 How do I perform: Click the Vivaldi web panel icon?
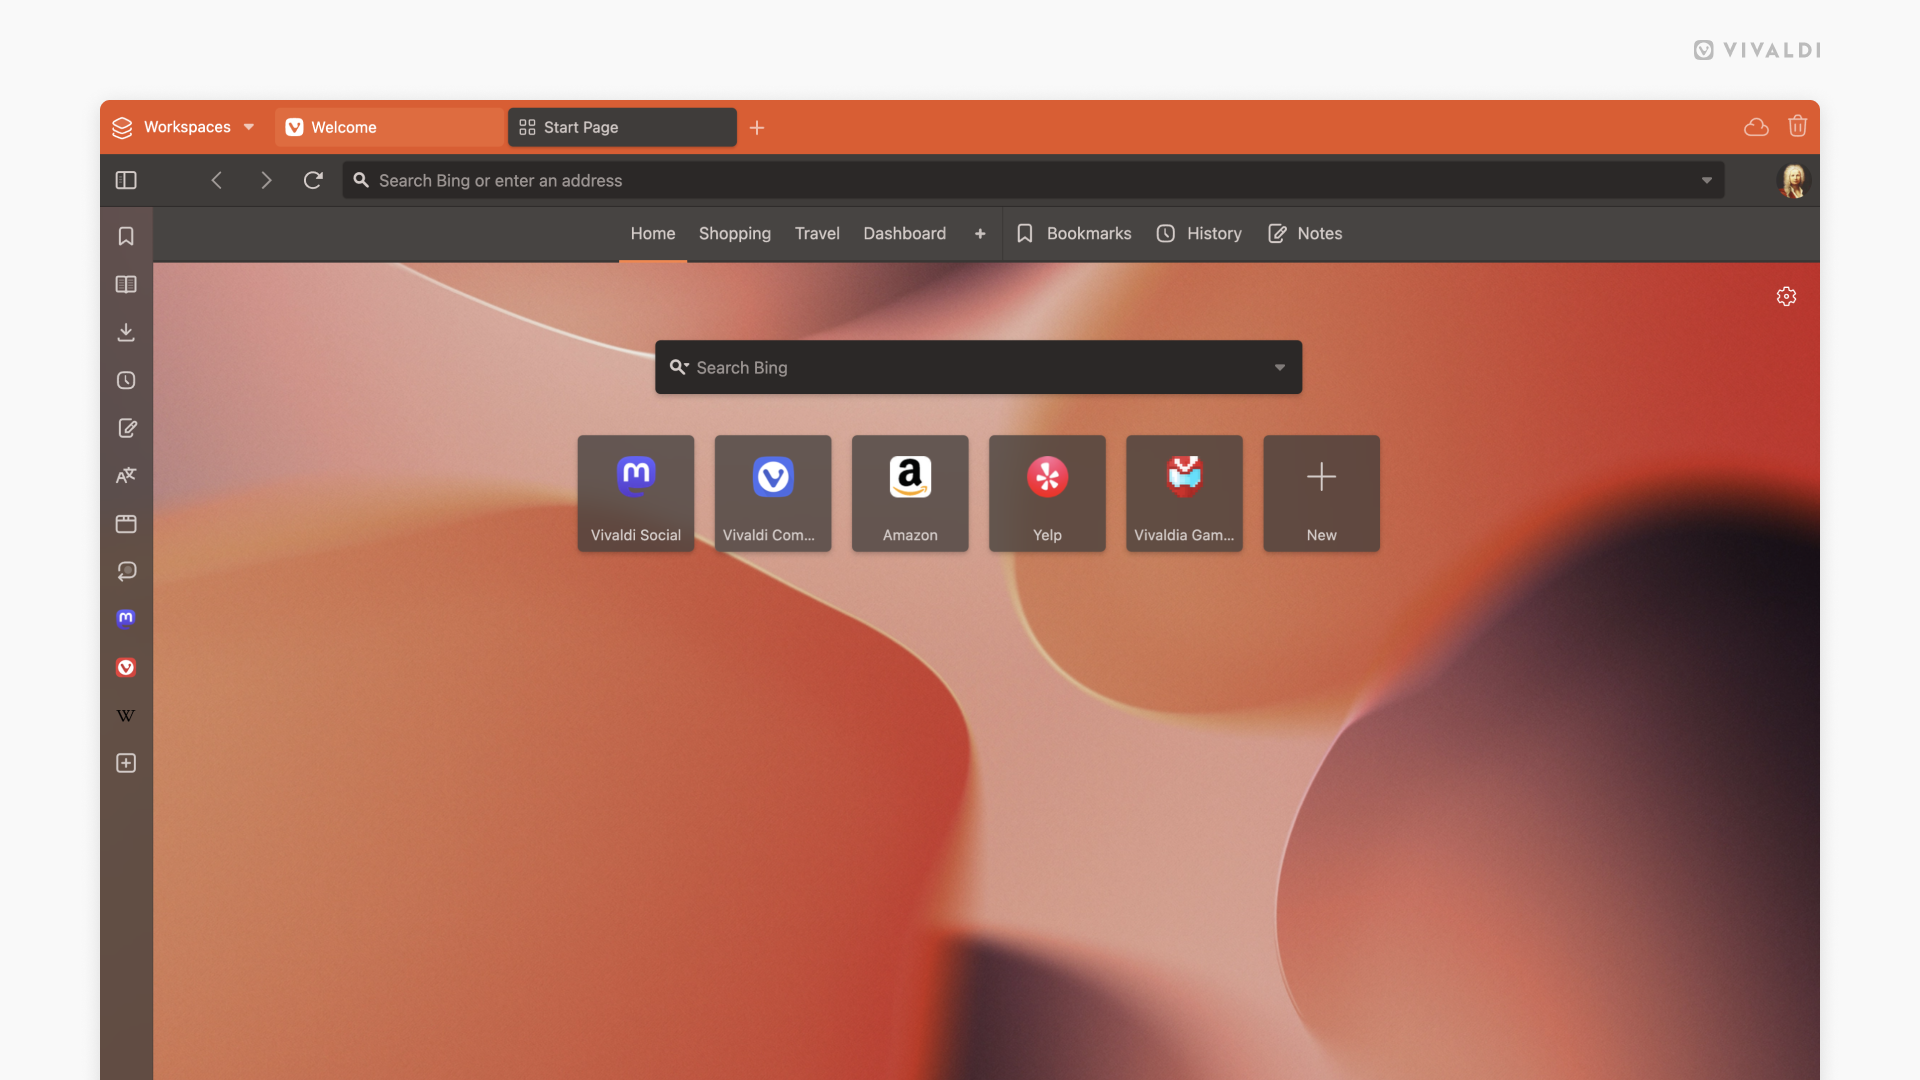[x=125, y=667]
